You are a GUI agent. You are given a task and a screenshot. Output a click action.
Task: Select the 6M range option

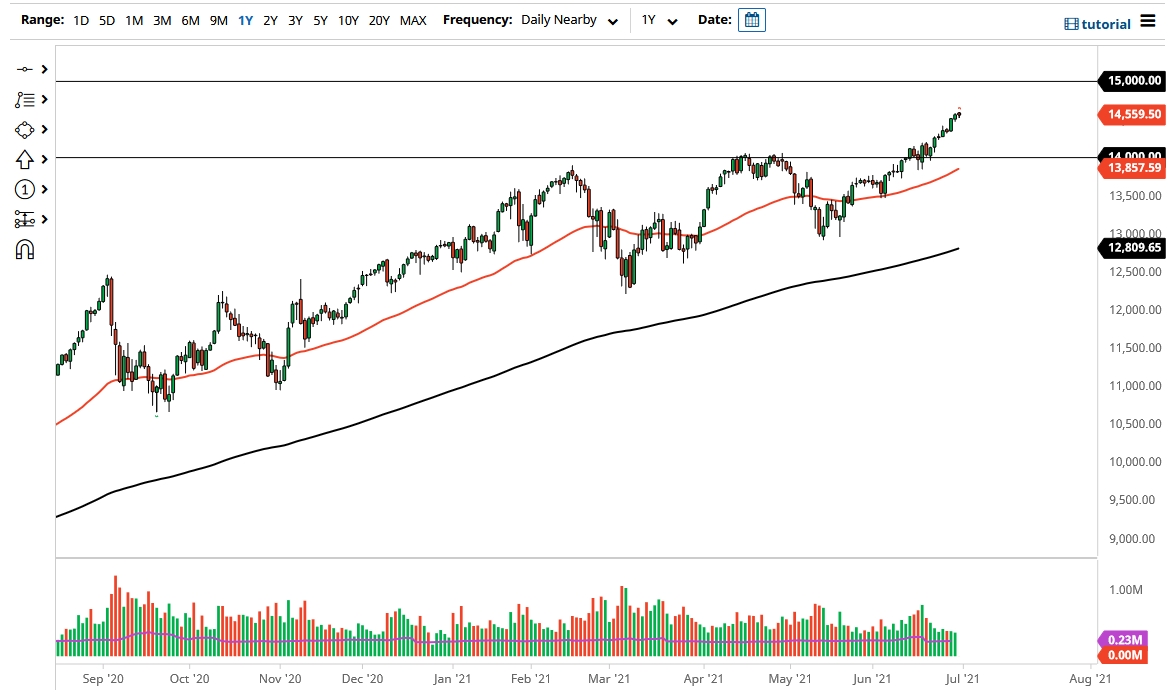[x=190, y=19]
